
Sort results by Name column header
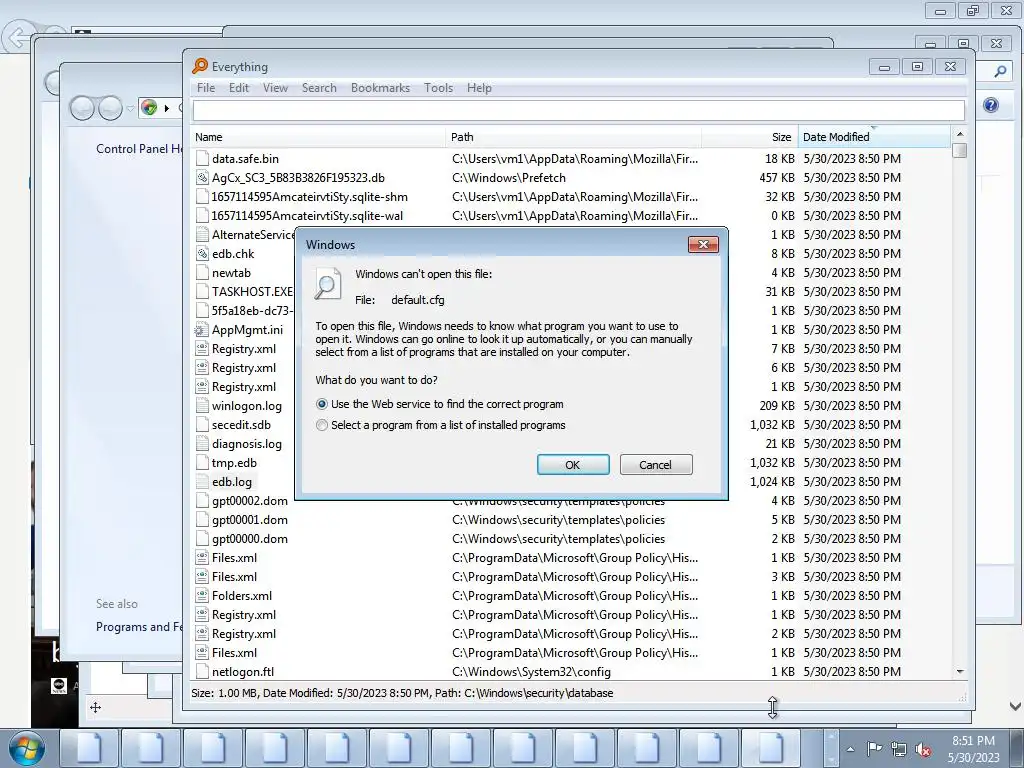tap(319, 137)
